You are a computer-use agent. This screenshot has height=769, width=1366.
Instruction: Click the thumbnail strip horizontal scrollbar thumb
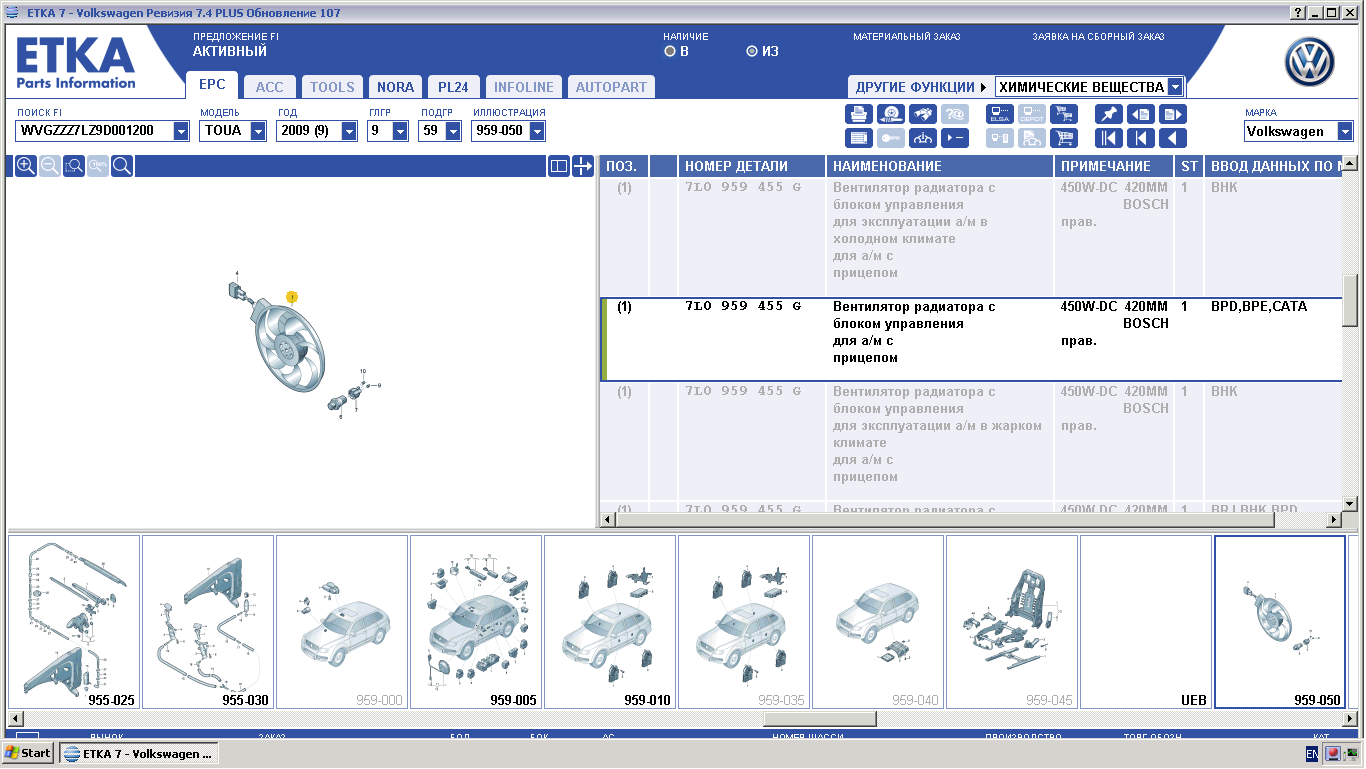coord(819,719)
